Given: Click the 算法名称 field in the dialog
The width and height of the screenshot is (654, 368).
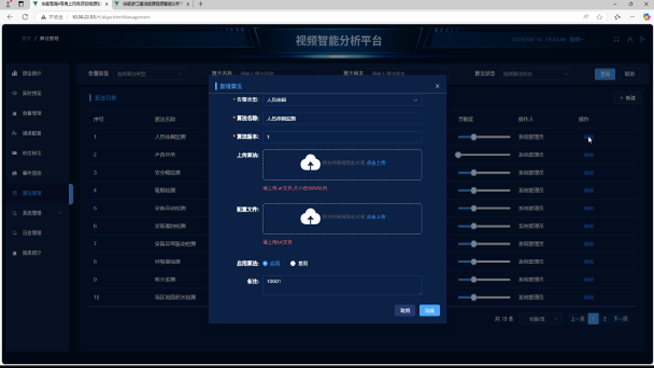Looking at the screenshot, I should [342, 118].
